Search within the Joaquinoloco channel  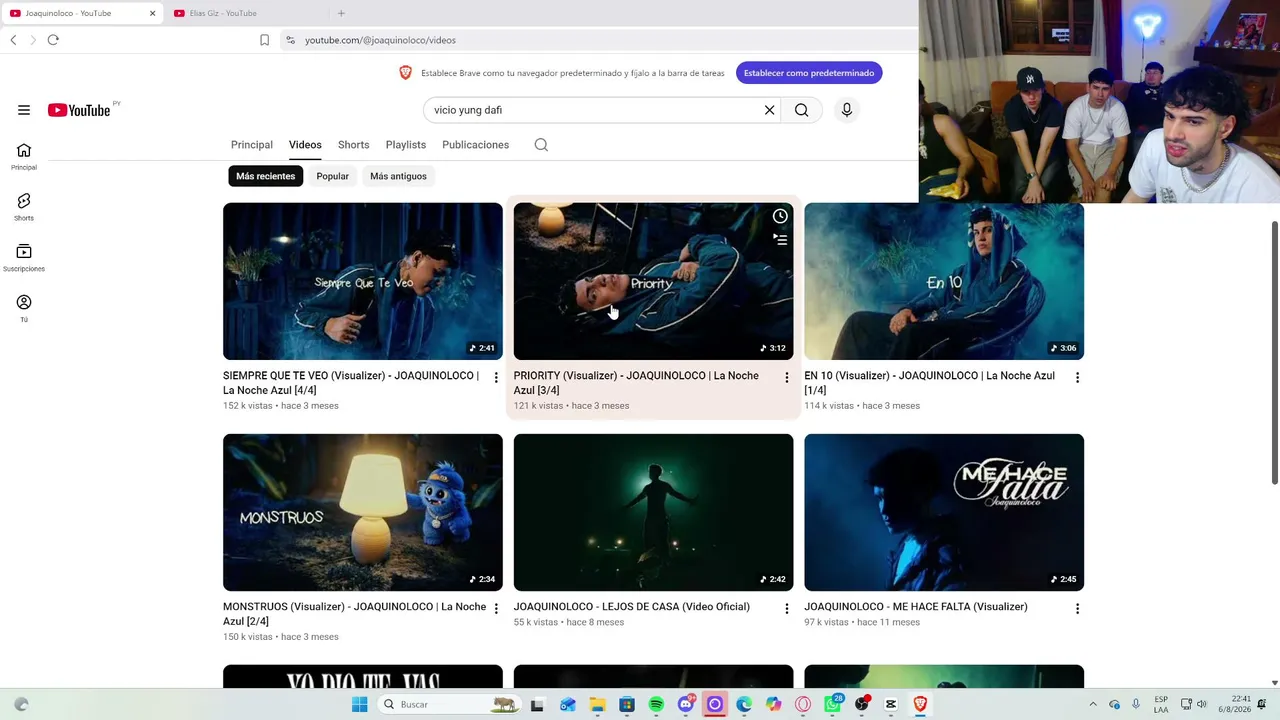(x=541, y=145)
